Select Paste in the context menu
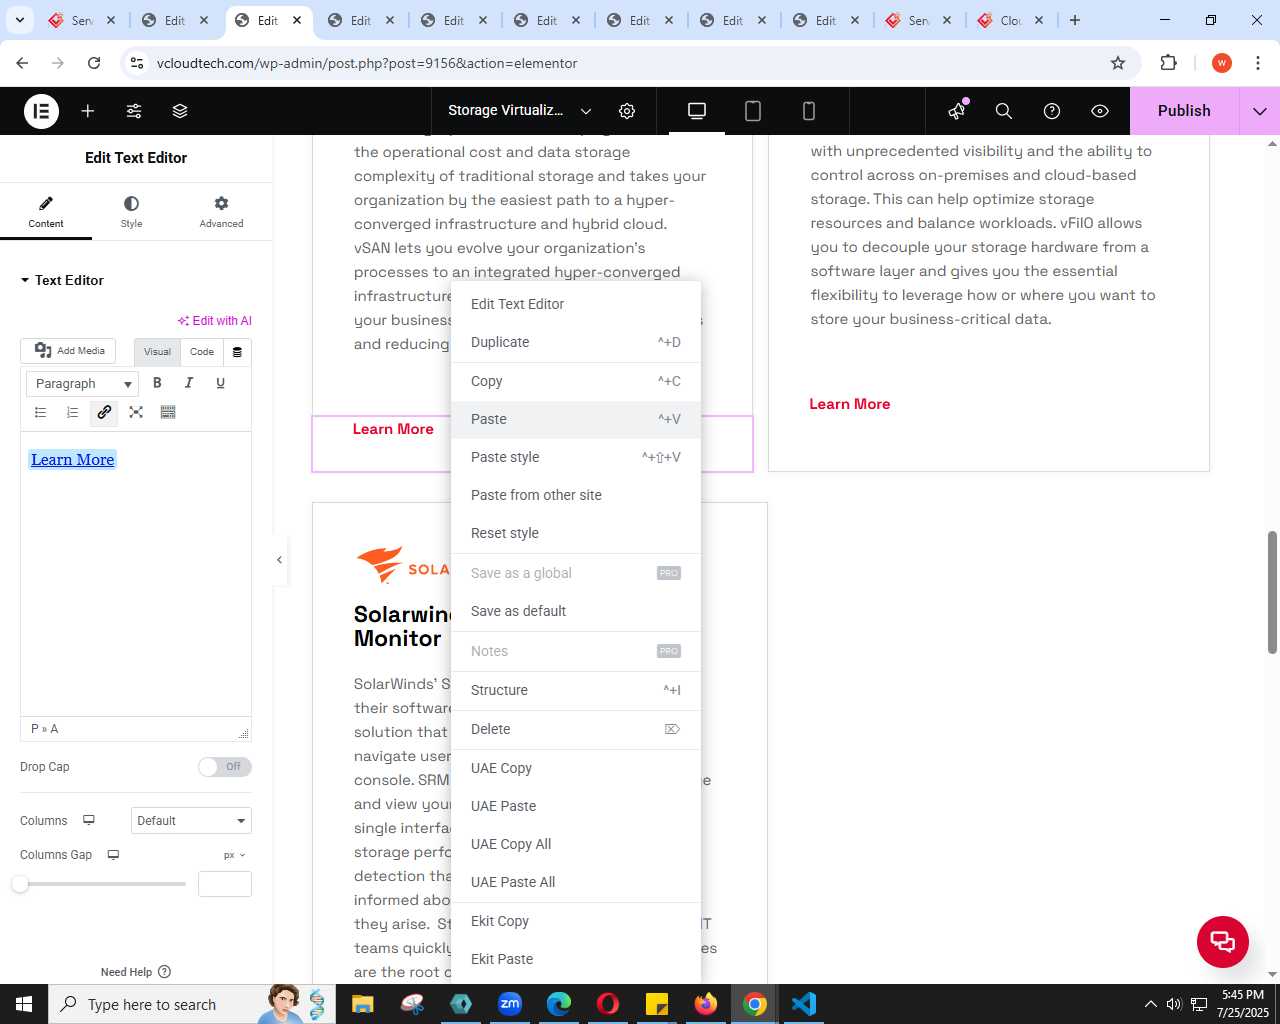1280x1024 pixels. pos(576,419)
